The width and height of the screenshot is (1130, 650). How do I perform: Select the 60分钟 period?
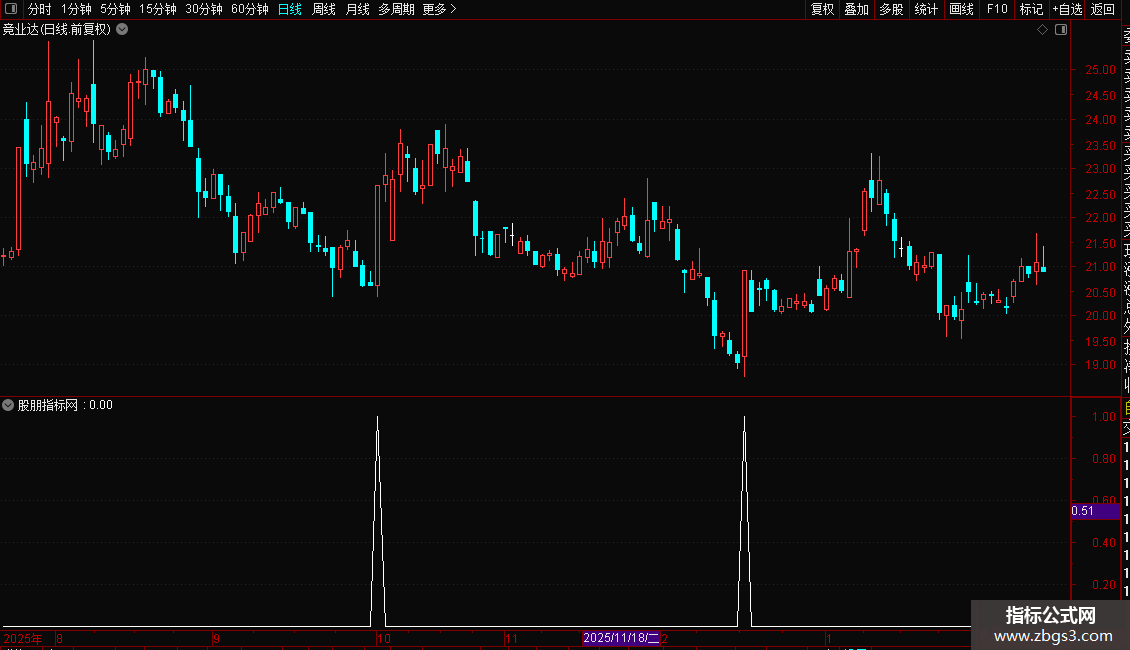[250, 9]
